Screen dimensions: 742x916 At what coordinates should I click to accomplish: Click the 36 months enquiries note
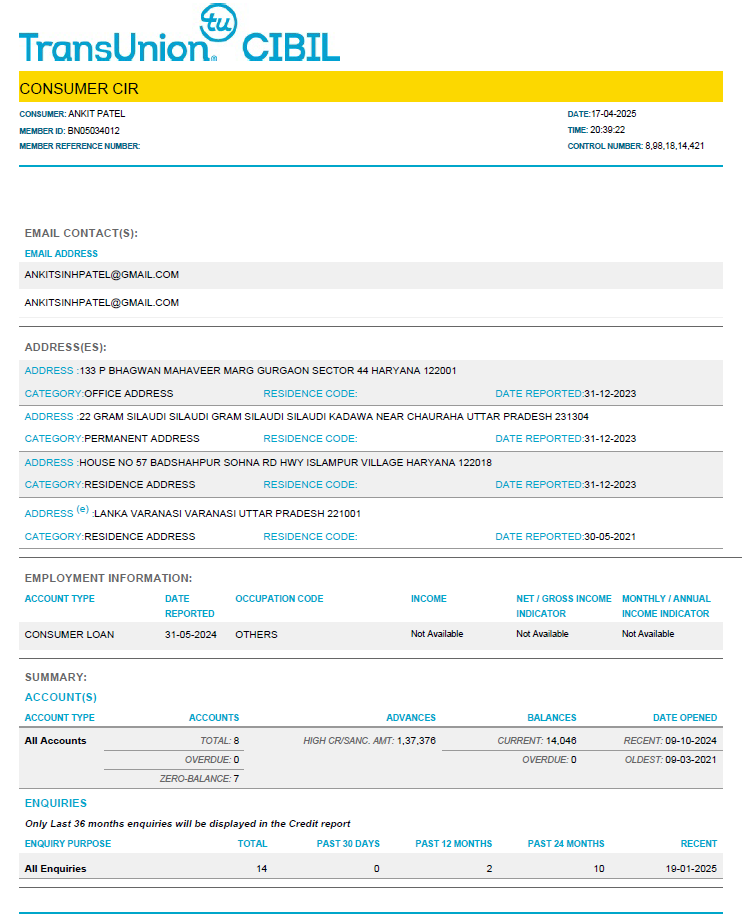[x=188, y=824]
